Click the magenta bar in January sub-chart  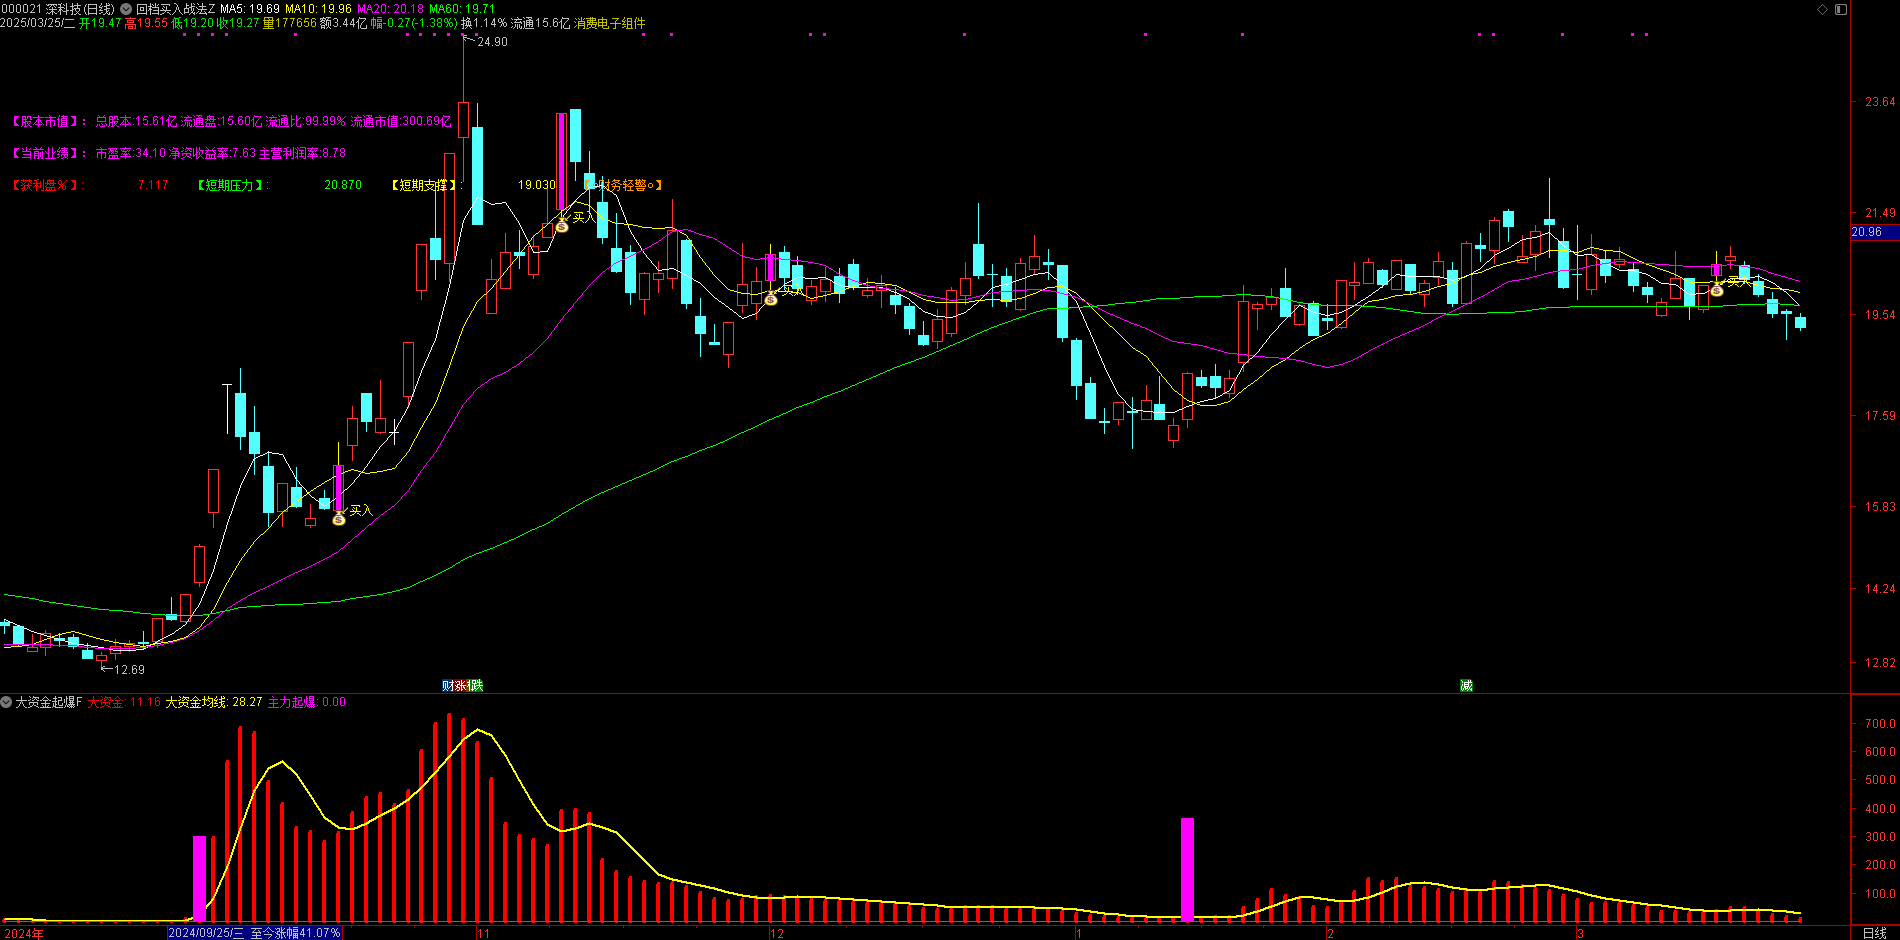tap(1187, 868)
